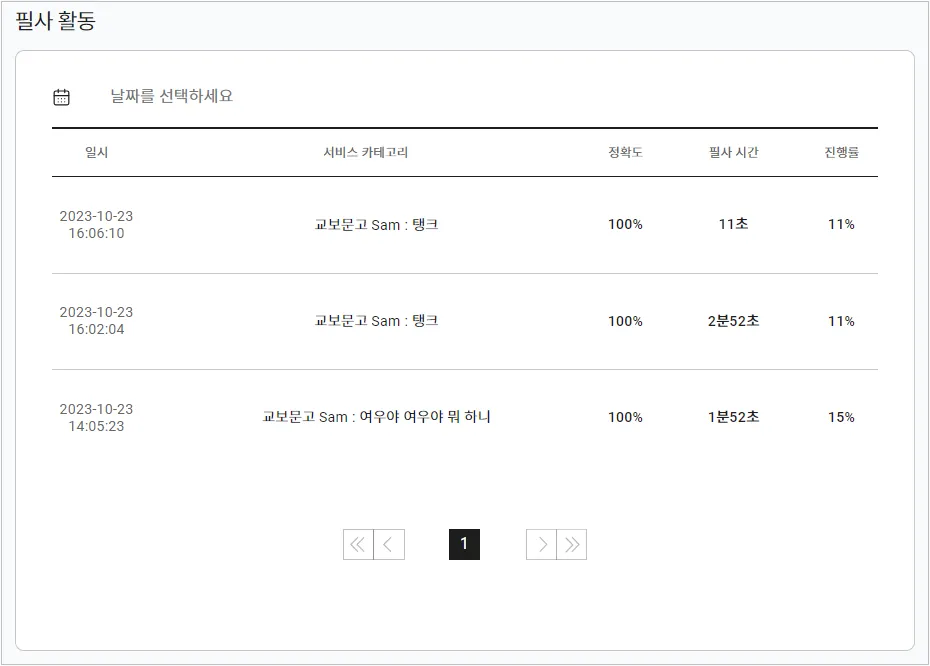Click the 2분52초 transcription time cell
Image resolution: width=930 pixels, height=666 pixels.
click(733, 321)
